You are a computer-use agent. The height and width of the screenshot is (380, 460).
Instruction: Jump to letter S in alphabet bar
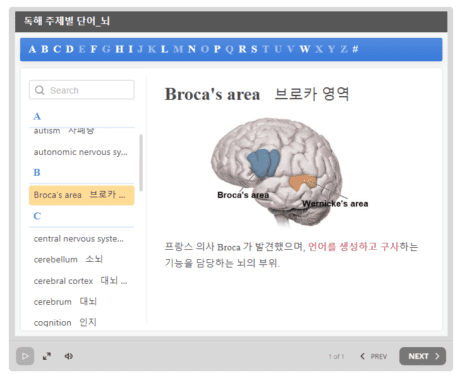[254, 49]
